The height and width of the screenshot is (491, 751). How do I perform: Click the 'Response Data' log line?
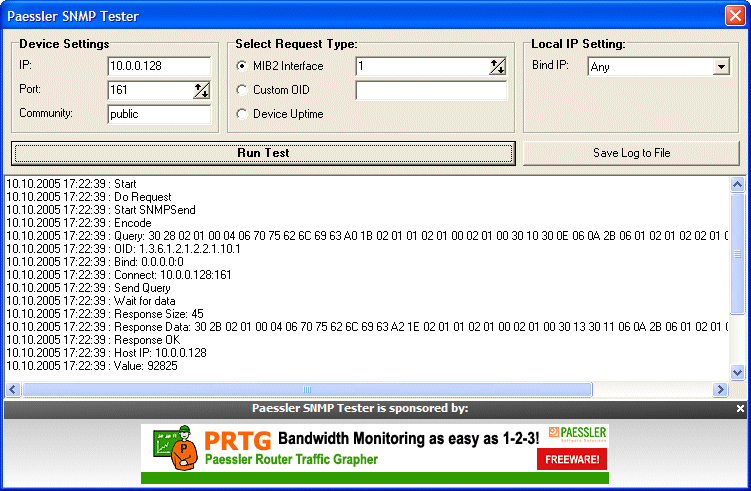click(367, 327)
